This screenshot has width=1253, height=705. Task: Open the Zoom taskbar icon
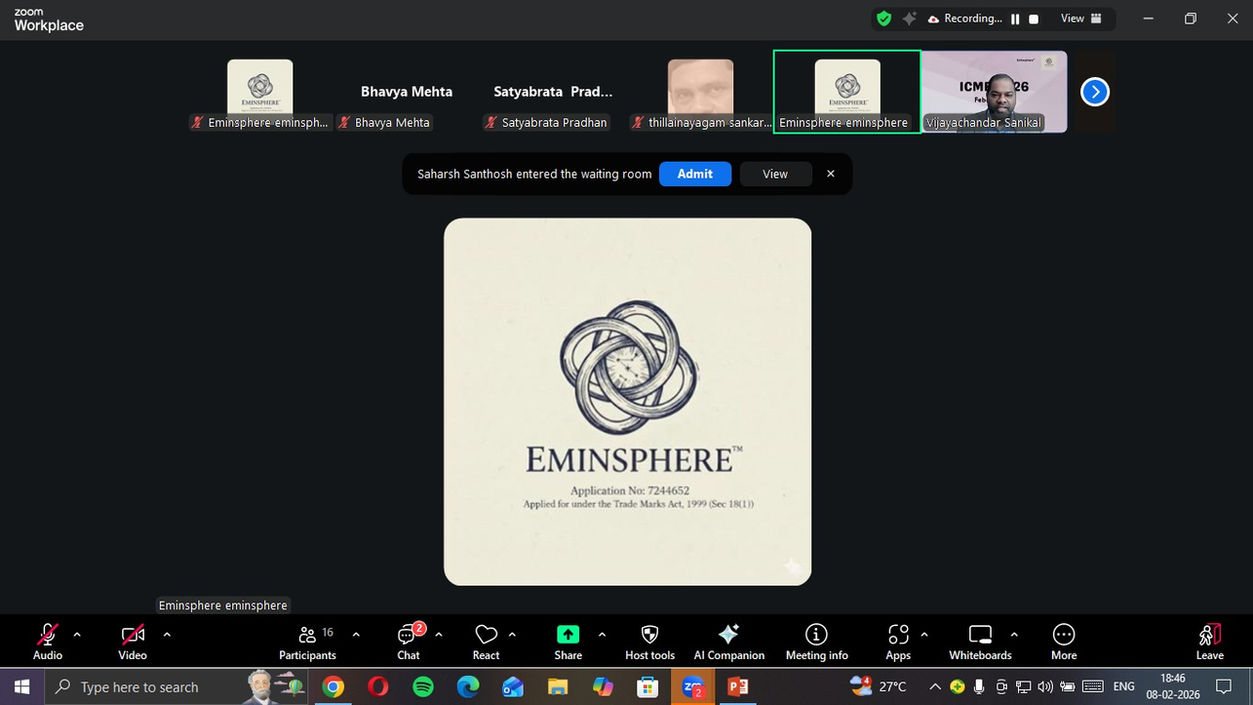(693, 687)
